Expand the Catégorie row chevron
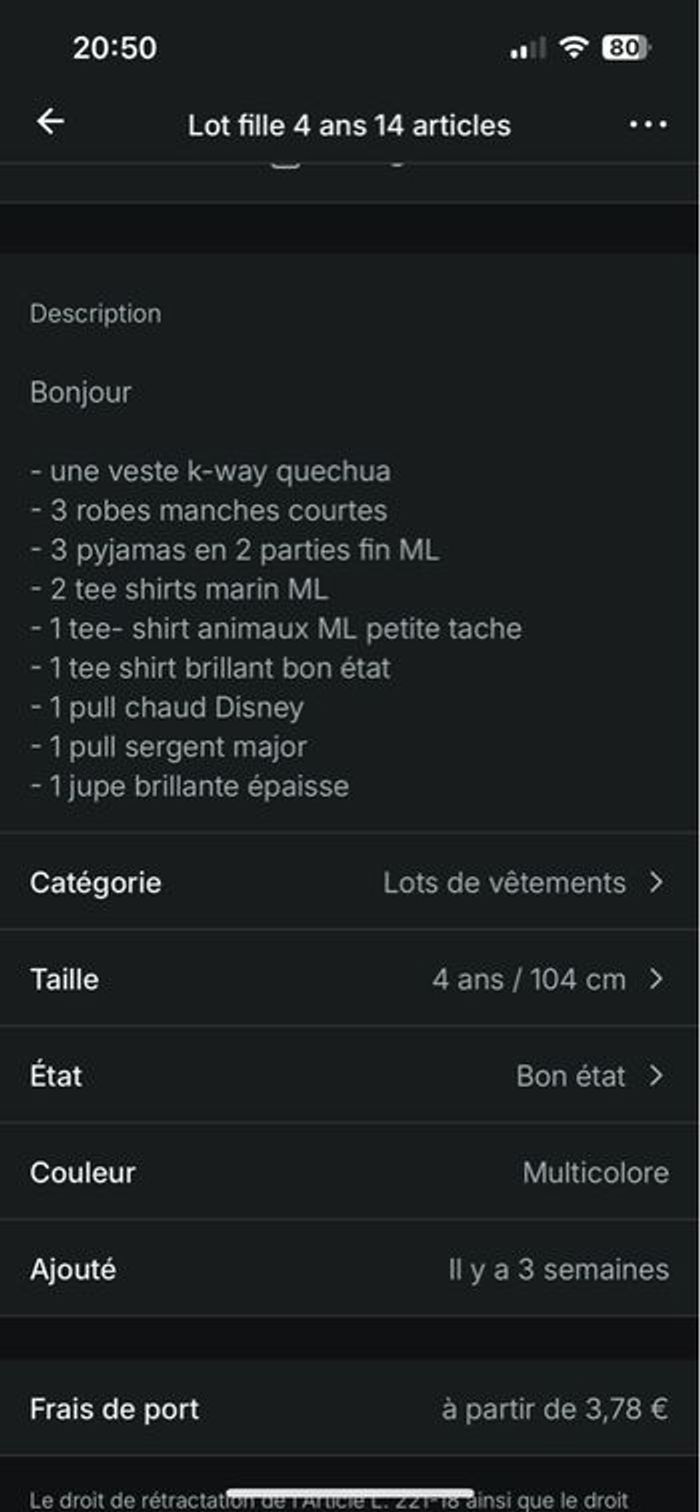 point(656,882)
